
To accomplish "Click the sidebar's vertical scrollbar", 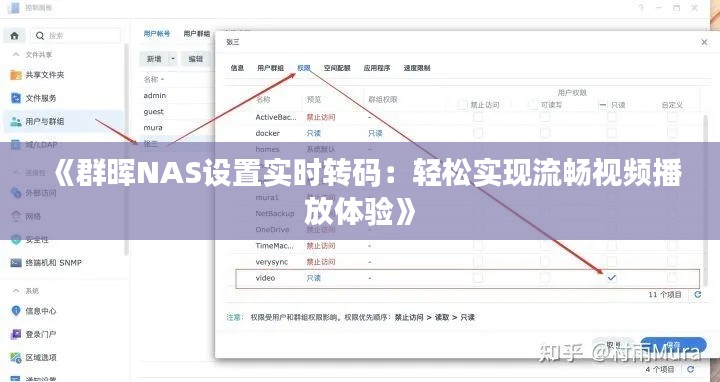I will 126,149.
